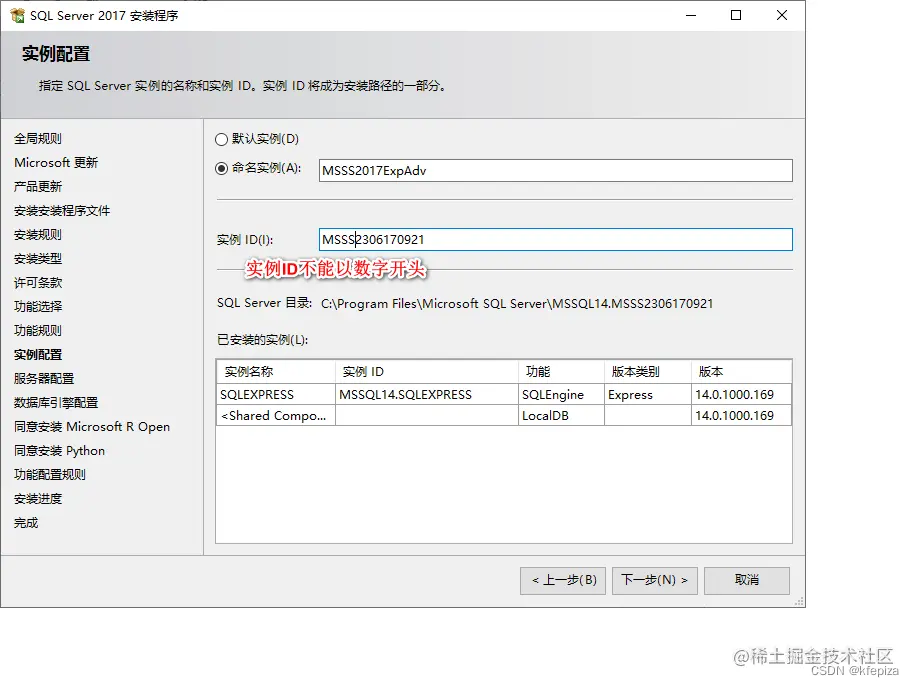点击"取消"按钮

[746, 580]
